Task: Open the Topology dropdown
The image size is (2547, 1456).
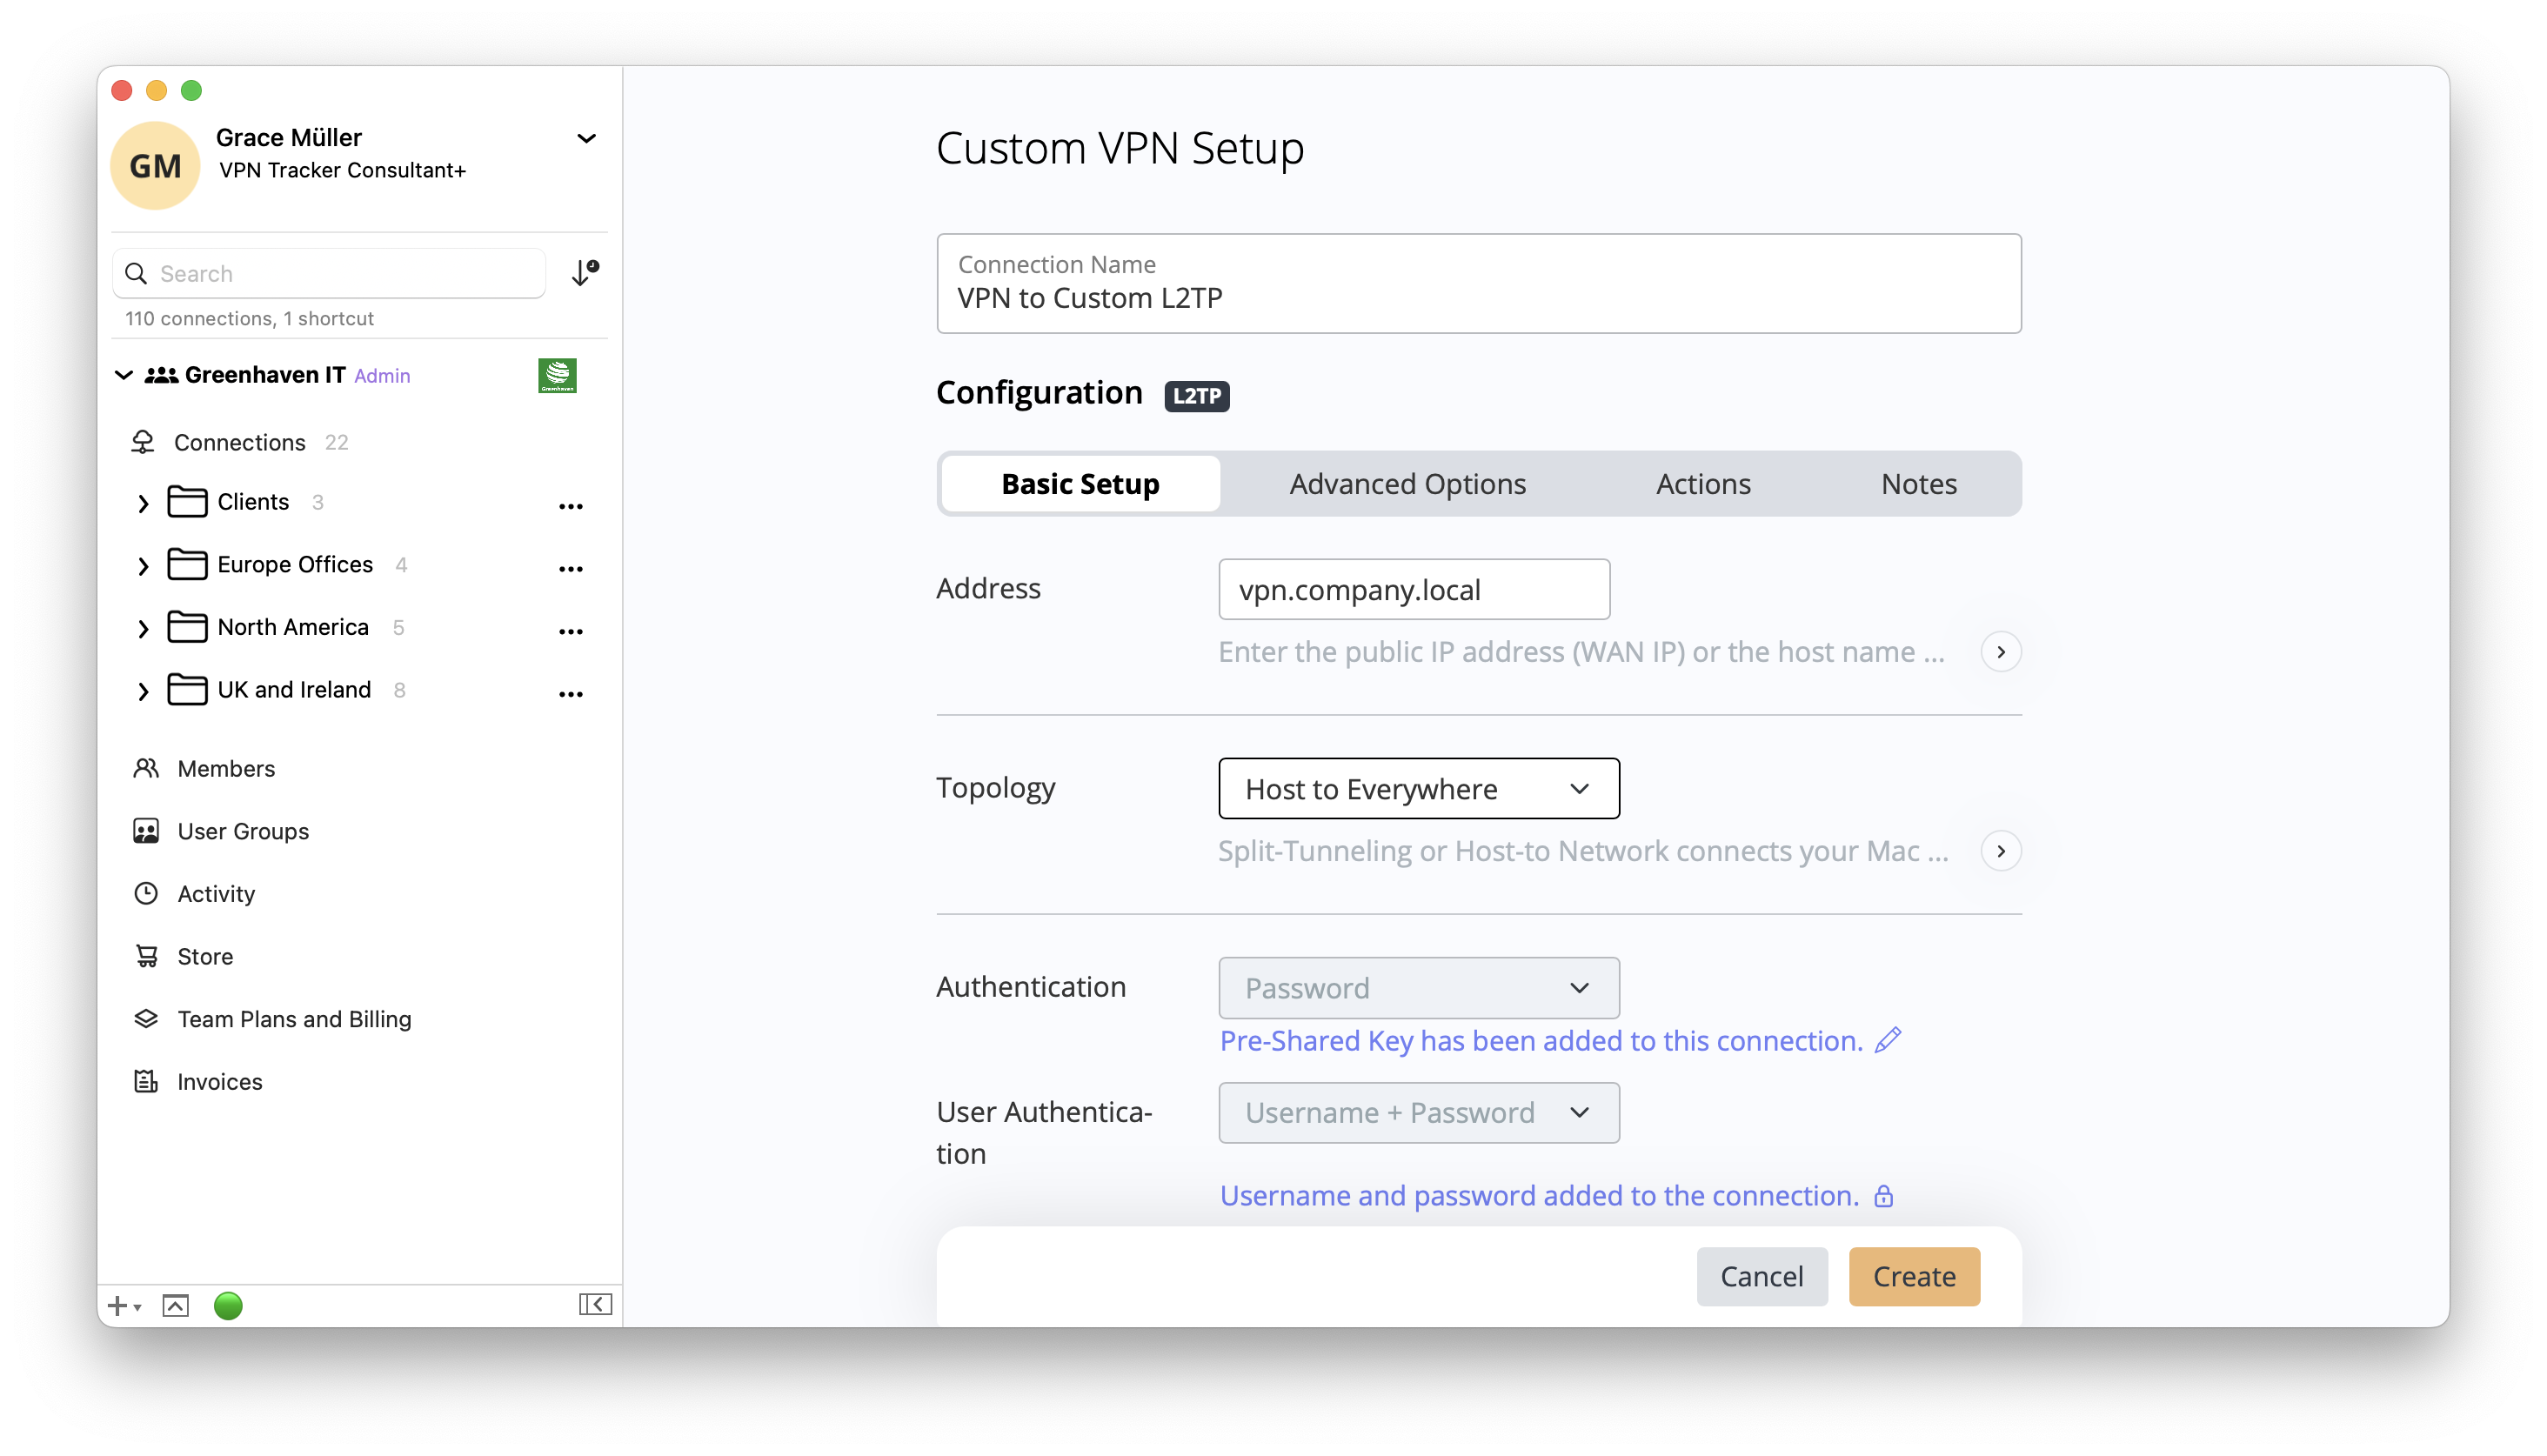Action: 1418,789
